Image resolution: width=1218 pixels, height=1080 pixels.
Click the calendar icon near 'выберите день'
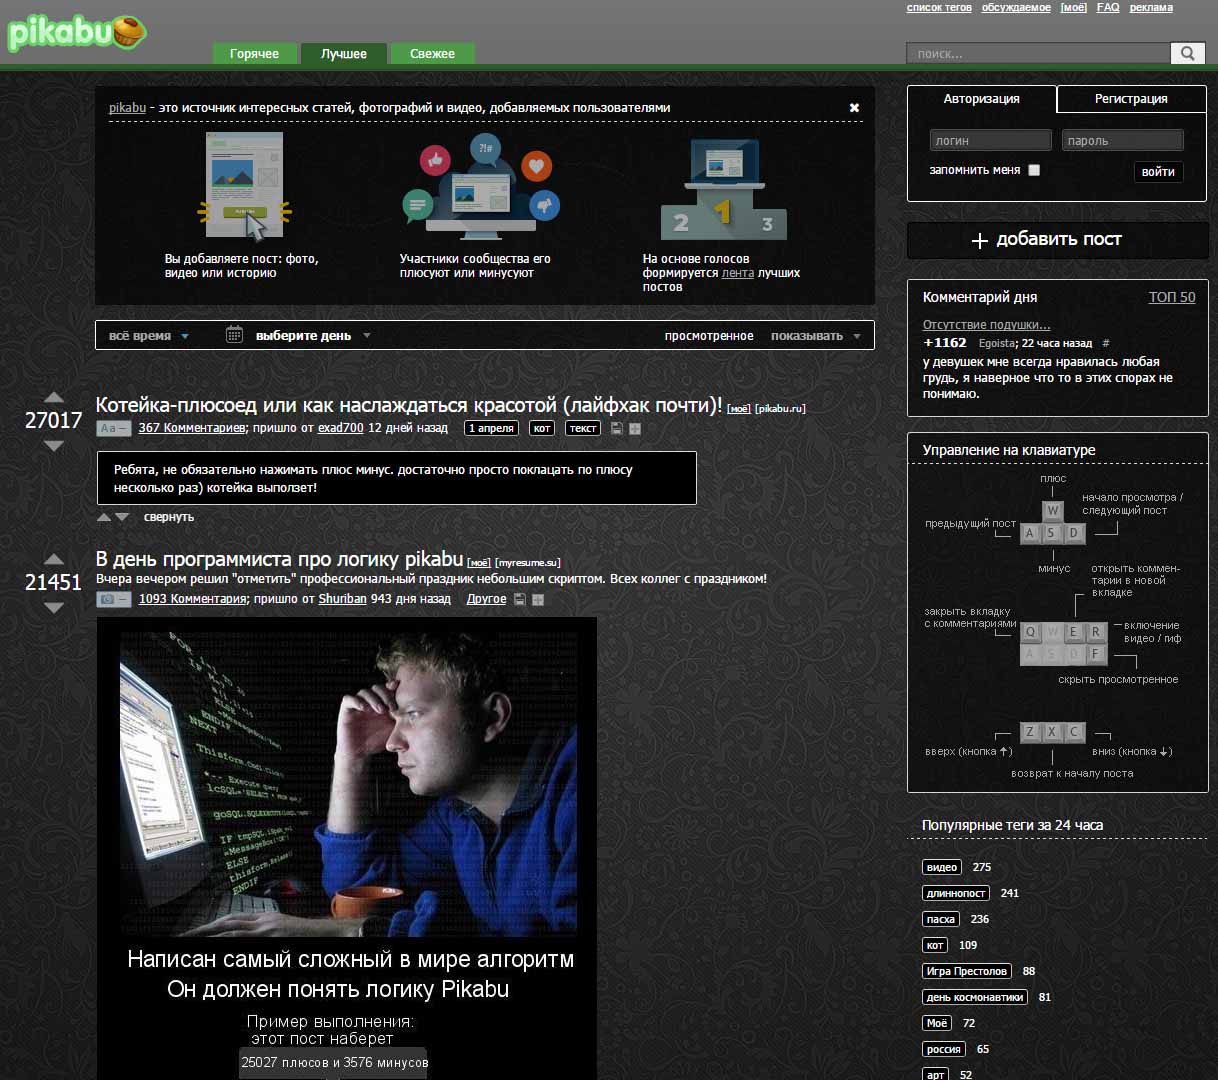coord(234,335)
